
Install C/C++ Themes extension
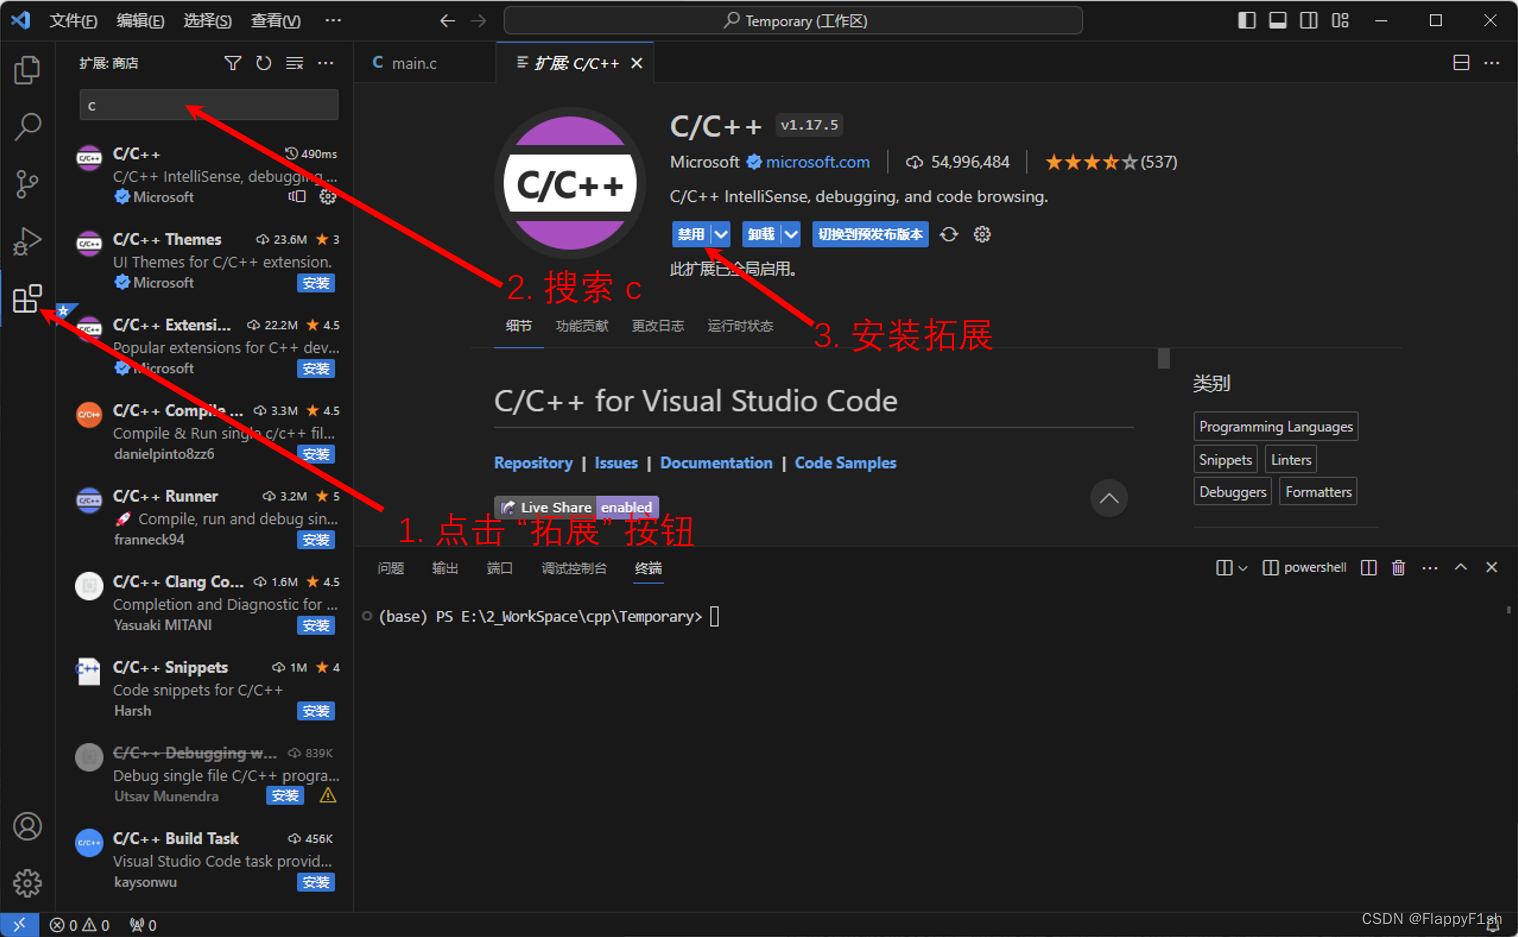[x=316, y=283]
